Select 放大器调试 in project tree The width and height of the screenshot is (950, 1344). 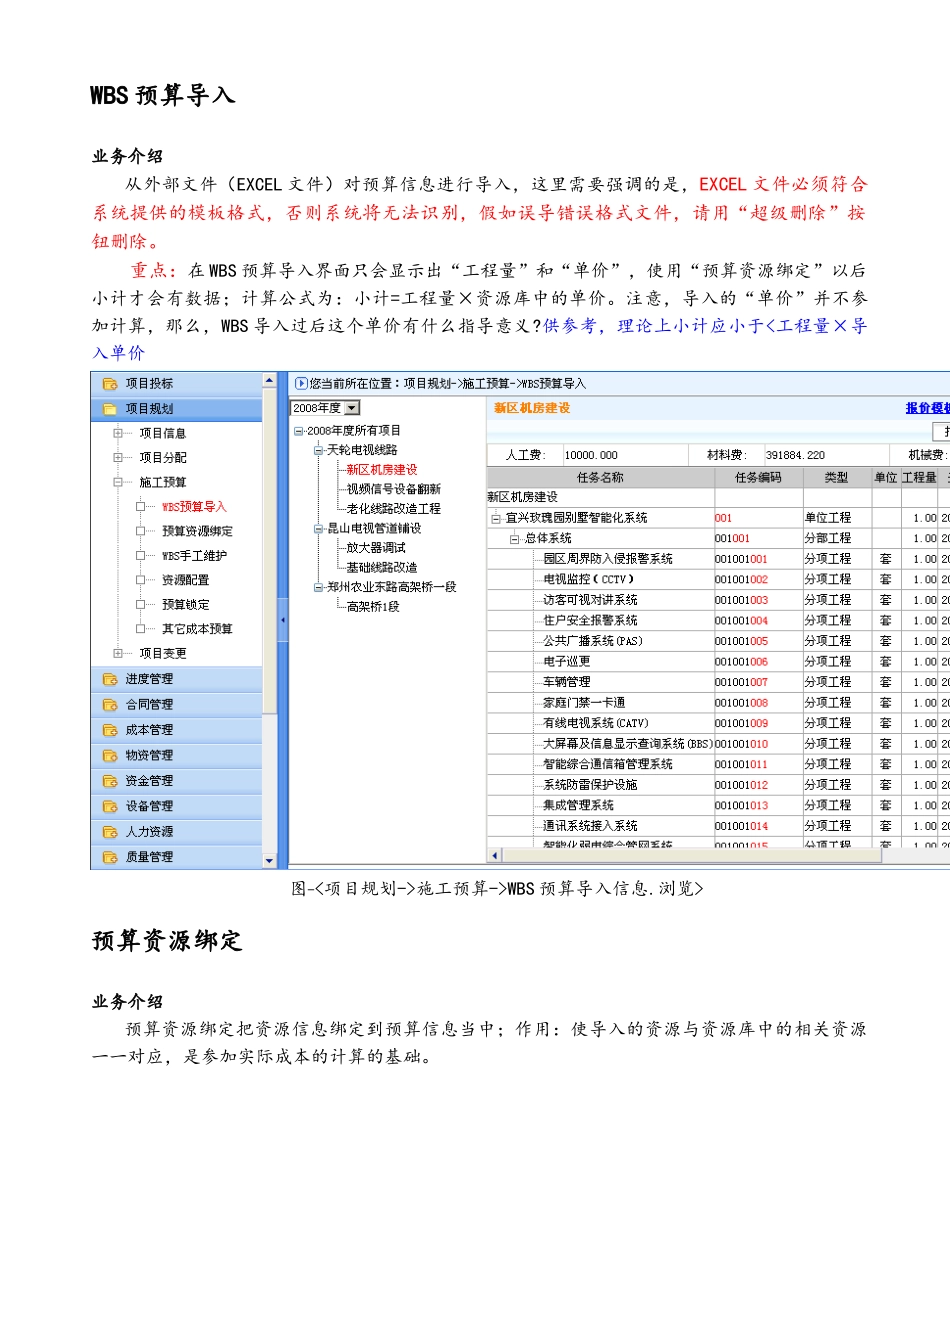click(376, 548)
